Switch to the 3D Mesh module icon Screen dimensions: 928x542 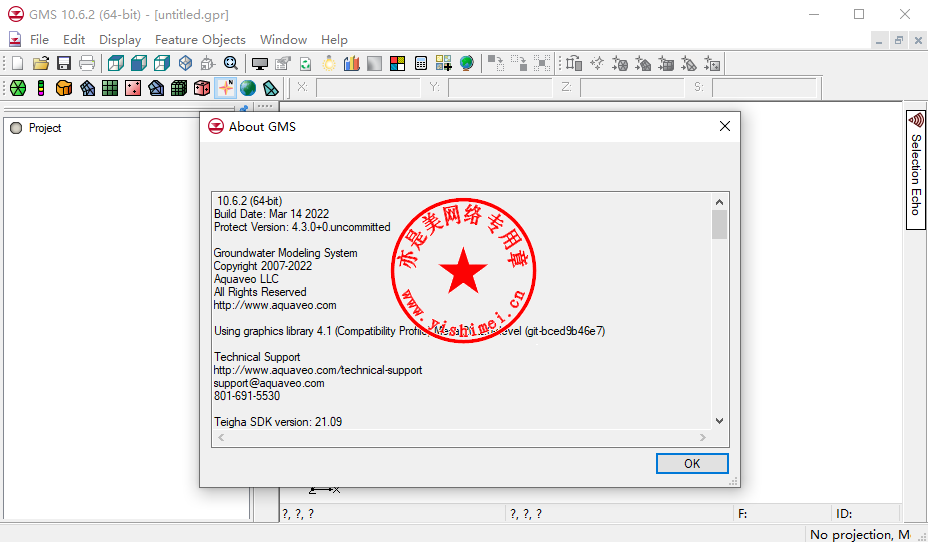pyautogui.click(x=156, y=88)
